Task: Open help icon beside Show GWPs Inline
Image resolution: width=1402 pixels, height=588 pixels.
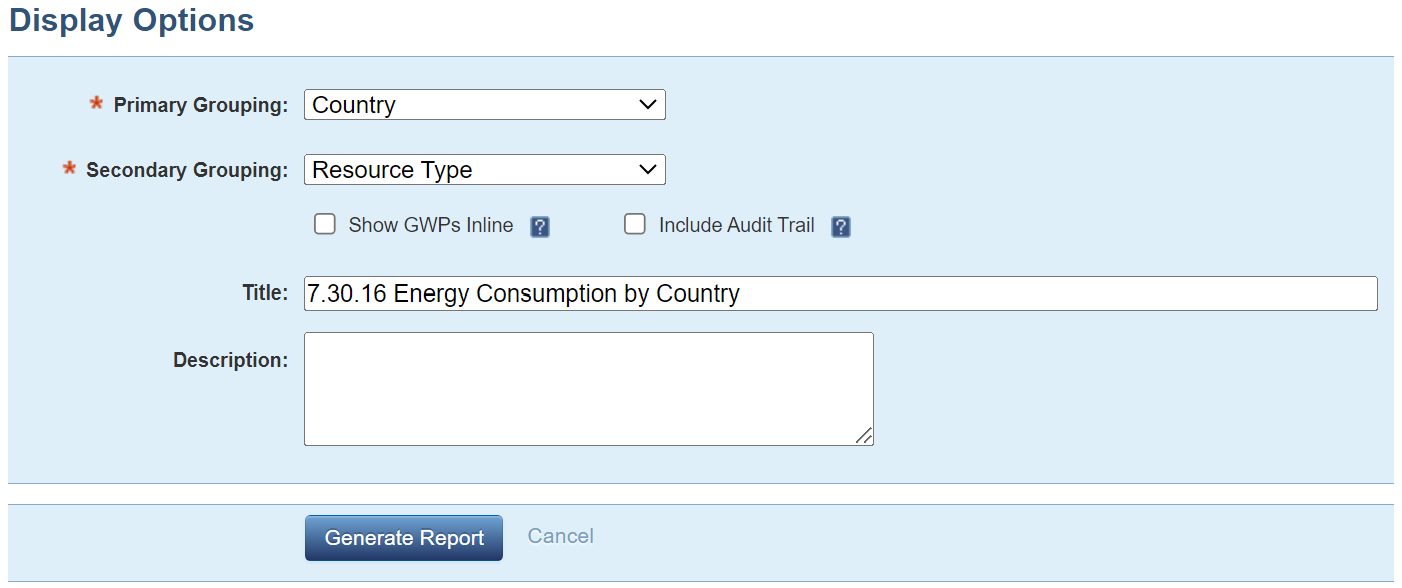Action: point(540,227)
